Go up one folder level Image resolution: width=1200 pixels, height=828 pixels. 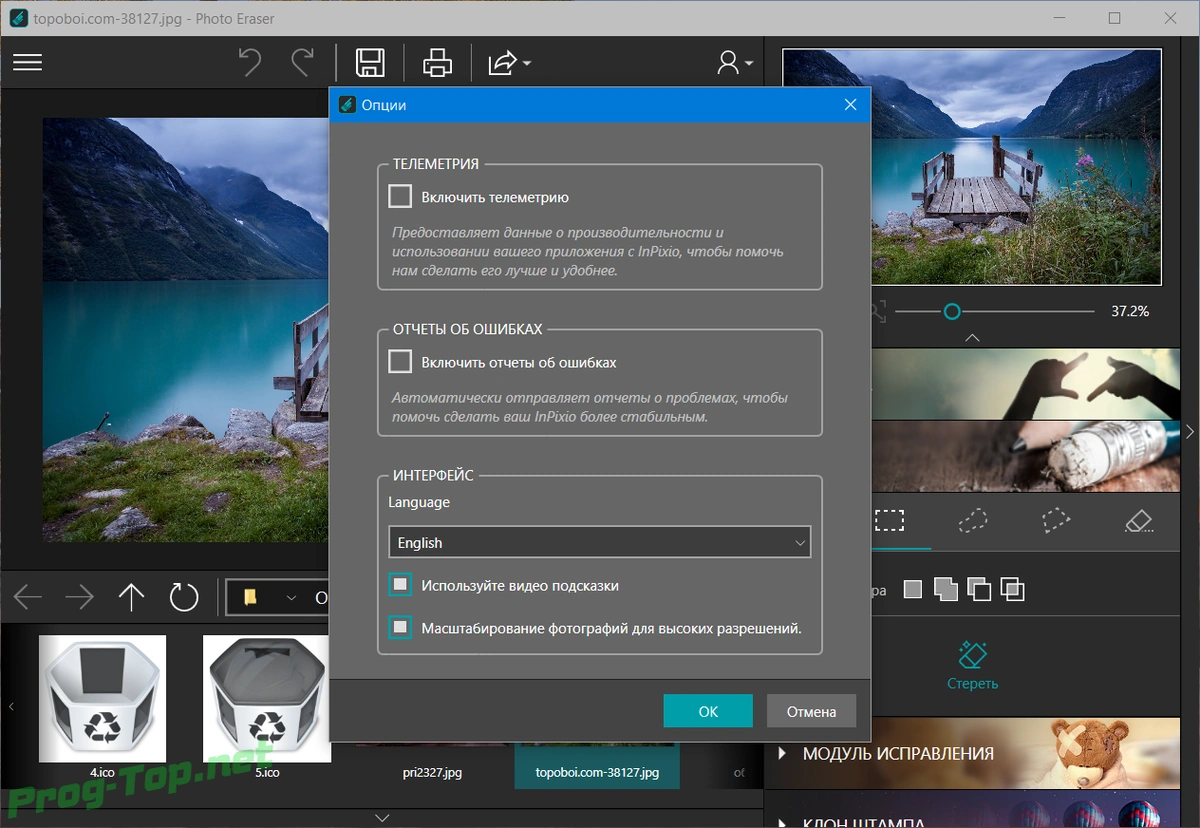[x=132, y=598]
